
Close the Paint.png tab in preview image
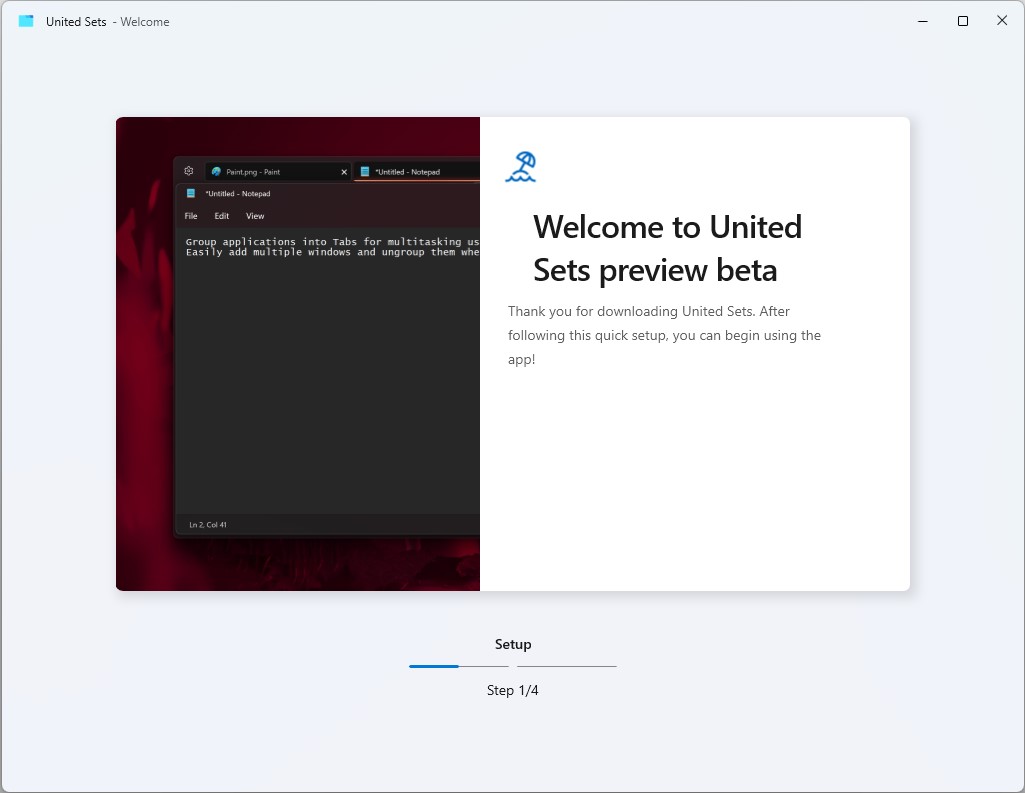tap(344, 172)
